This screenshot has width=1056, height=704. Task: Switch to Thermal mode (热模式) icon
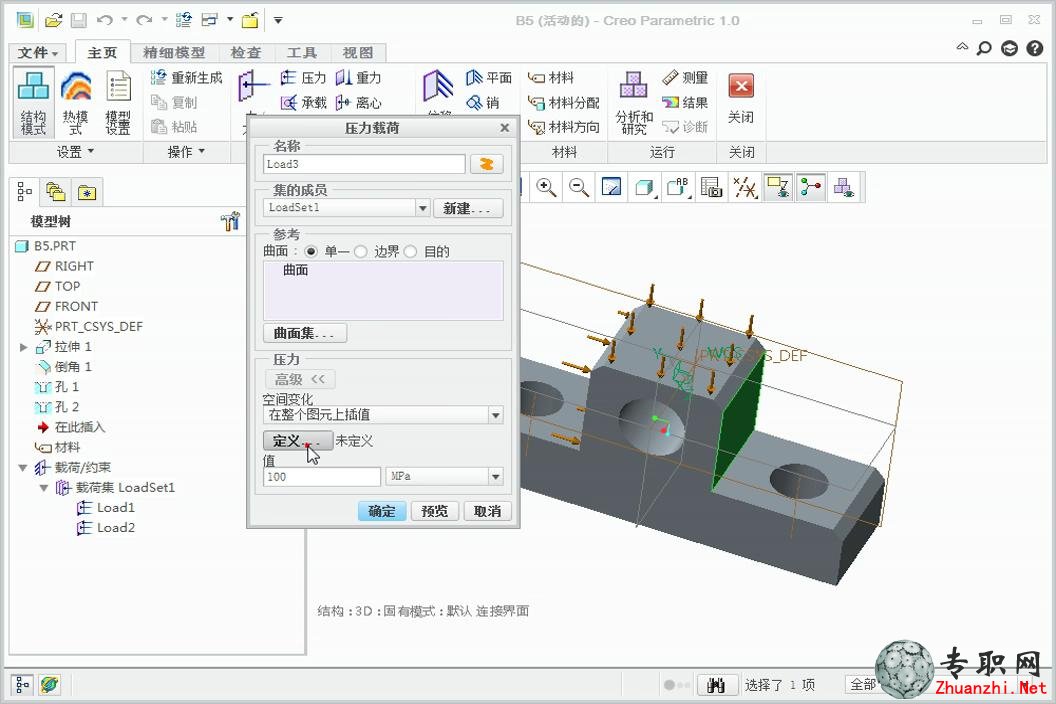[75, 102]
